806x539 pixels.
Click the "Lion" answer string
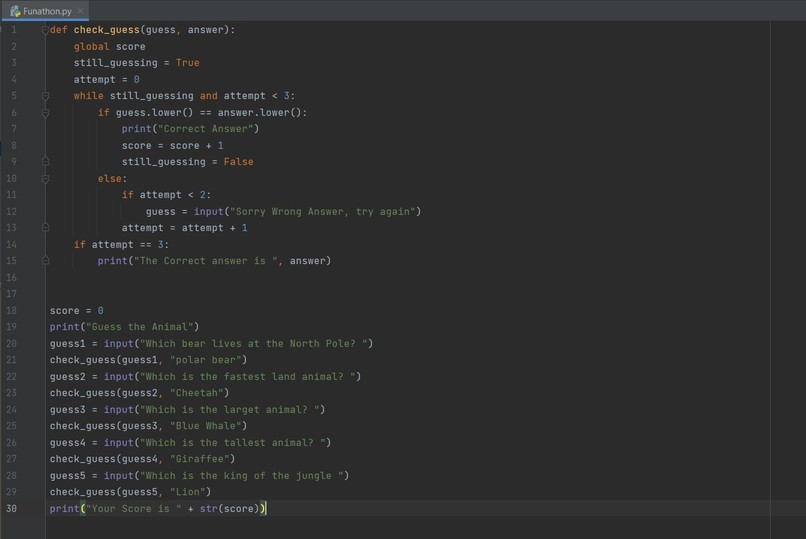[188, 492]
